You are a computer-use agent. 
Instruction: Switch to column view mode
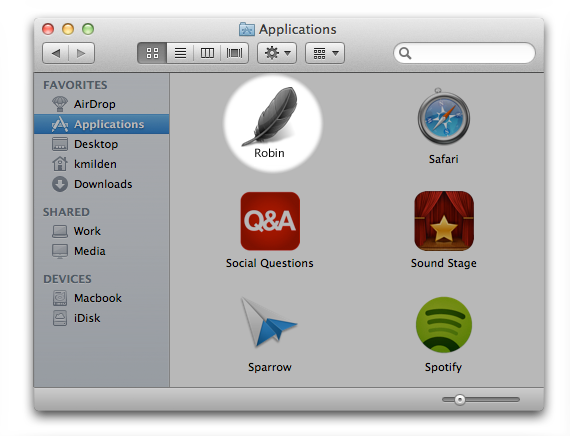tap(207, 53)
